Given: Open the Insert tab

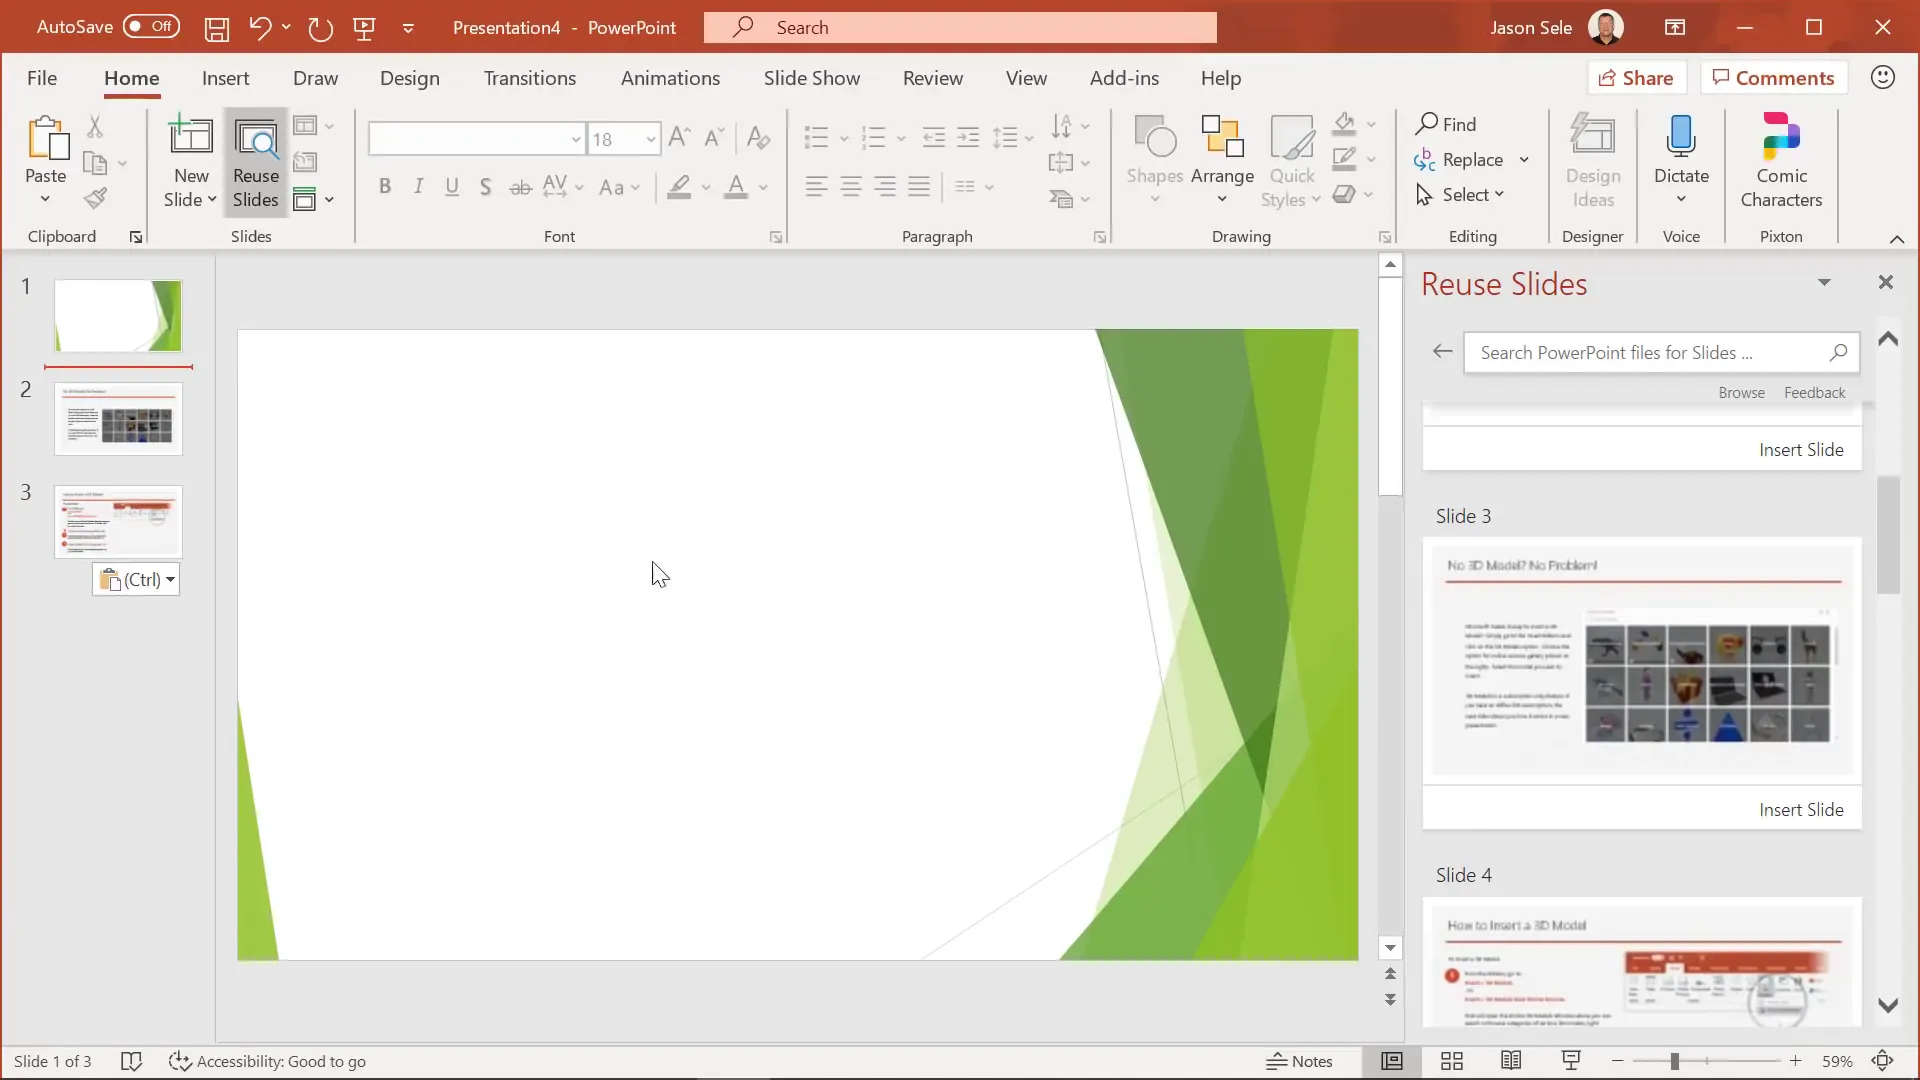Looking at the screenshot, I should (225, 78).
